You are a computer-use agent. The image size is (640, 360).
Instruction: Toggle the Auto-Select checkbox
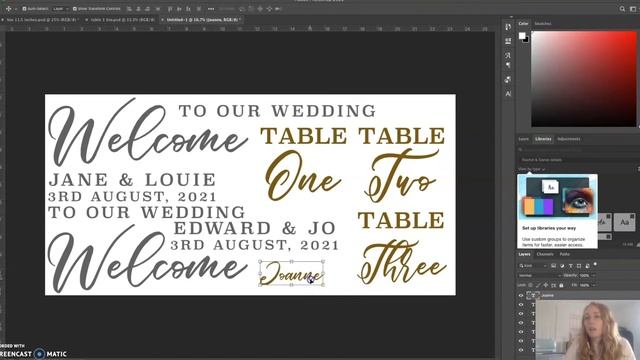(24, 9)
